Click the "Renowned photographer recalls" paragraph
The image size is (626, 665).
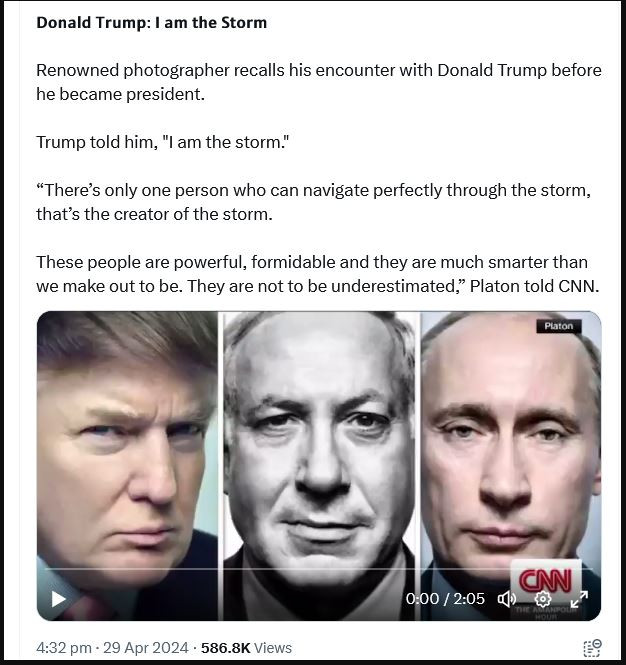(319, 82)
